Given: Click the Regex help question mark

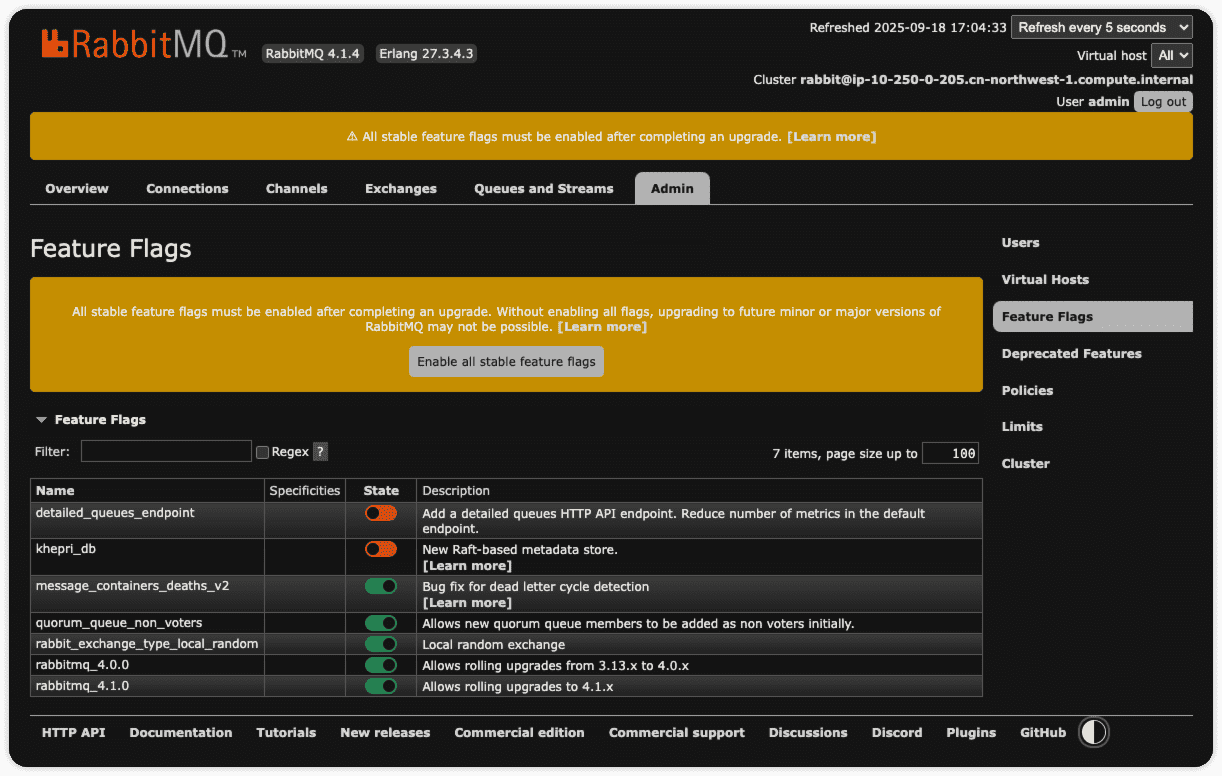Looking at the screenshot, I should (320, 452).
